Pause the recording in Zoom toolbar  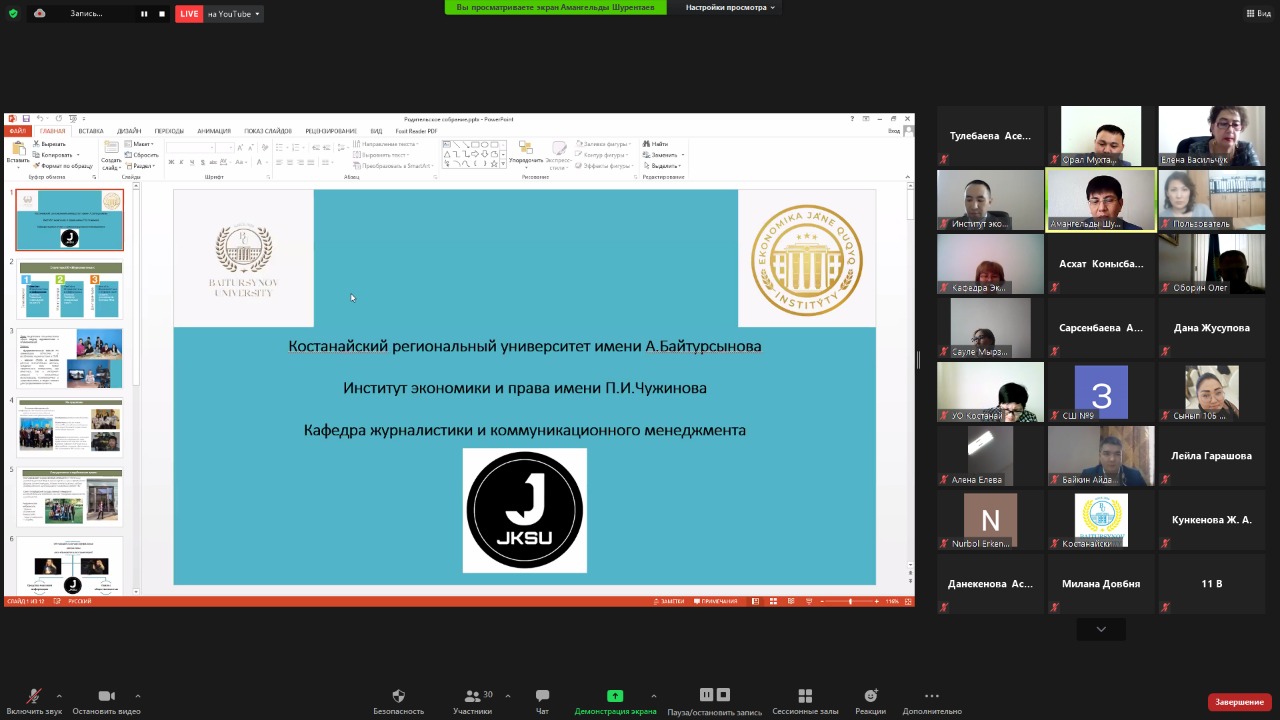(x=706, y=695)
